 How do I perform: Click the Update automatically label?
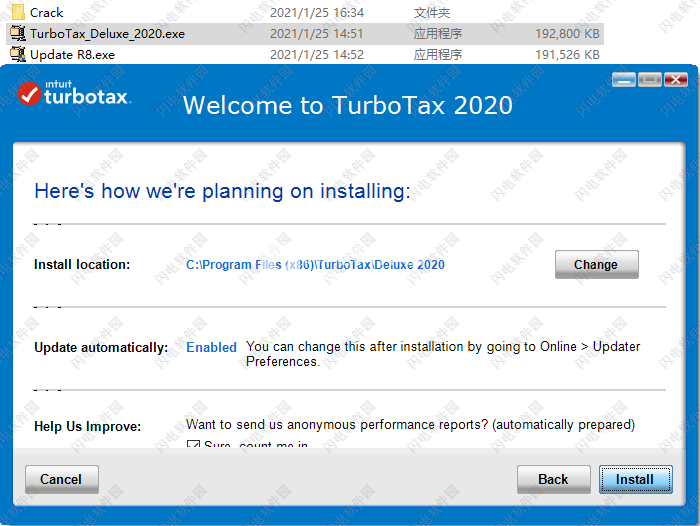tap(101, 348)
